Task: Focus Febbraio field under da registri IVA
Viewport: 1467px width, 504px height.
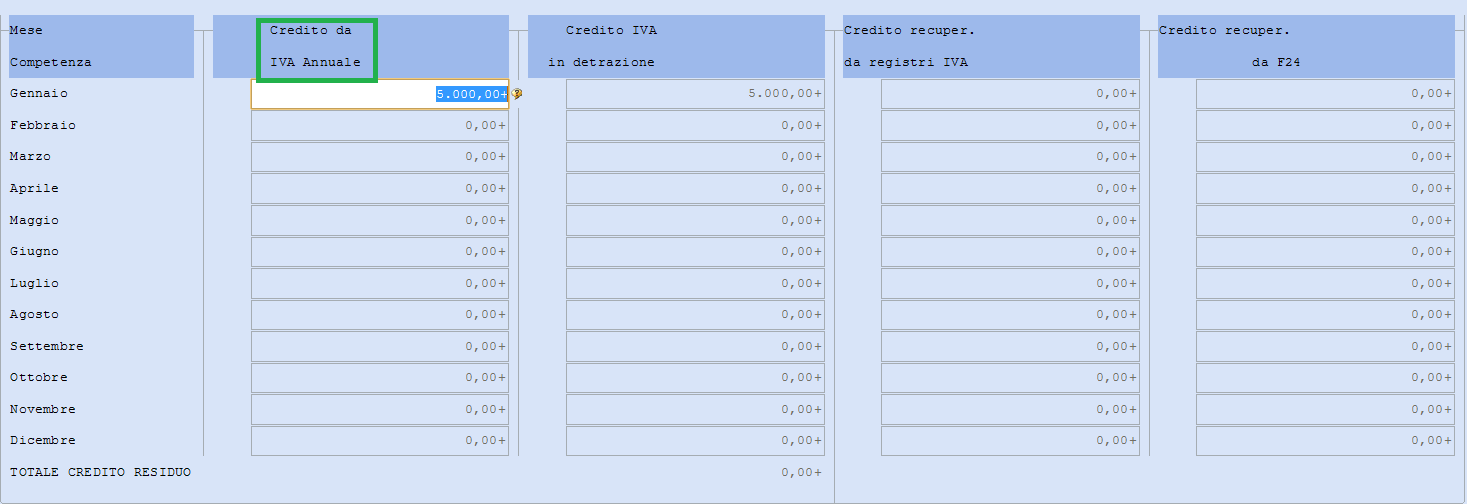Action: click(1010, 125)
